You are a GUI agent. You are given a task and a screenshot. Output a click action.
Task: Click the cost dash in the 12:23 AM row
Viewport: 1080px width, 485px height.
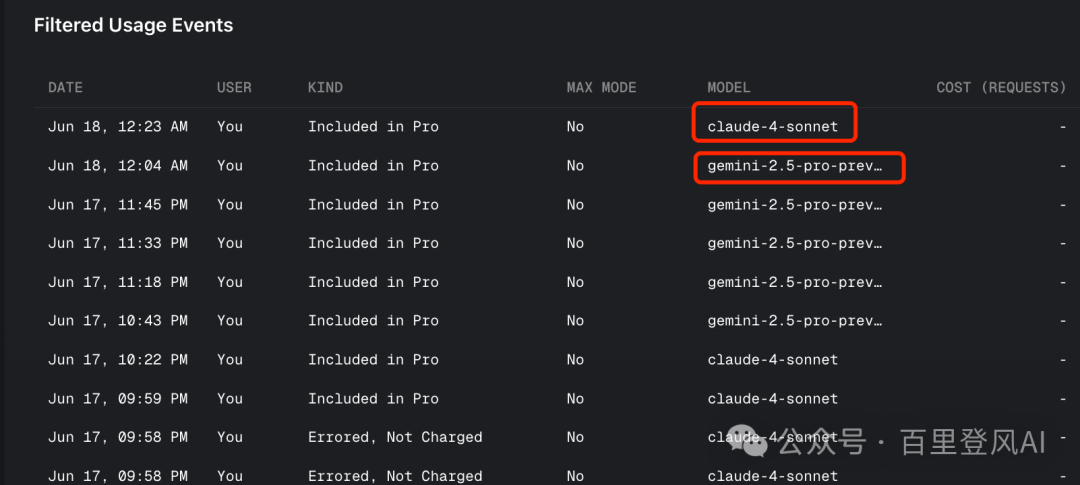[x=1063, y=127]
